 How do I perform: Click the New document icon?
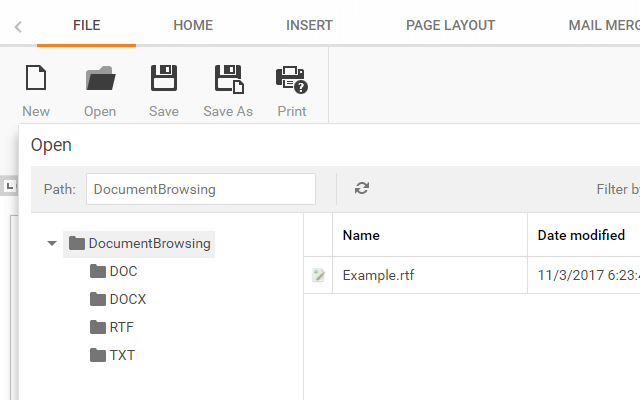[x=36, y=79]
